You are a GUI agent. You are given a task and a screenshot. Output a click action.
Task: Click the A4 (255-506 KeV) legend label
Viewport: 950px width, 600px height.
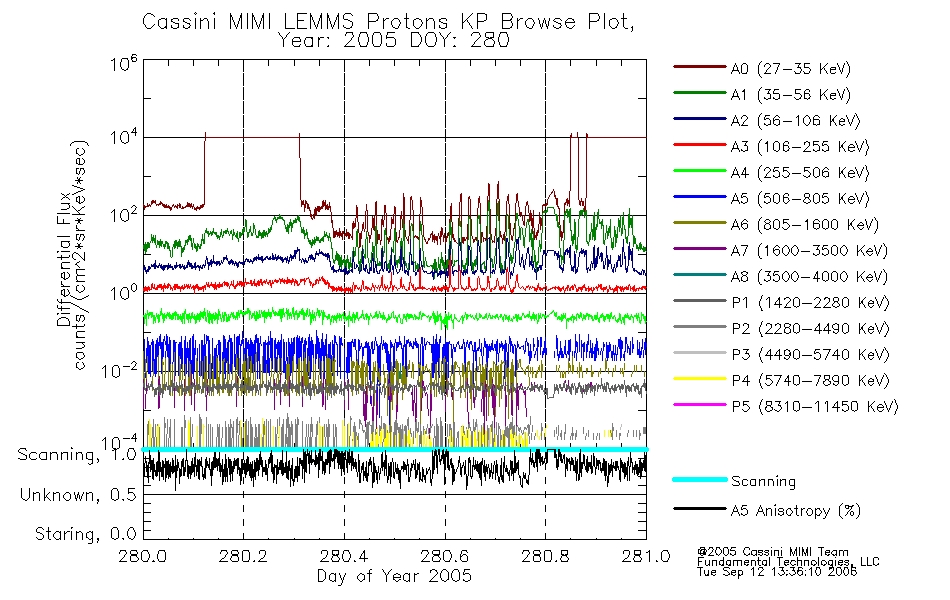coord(800,173)
